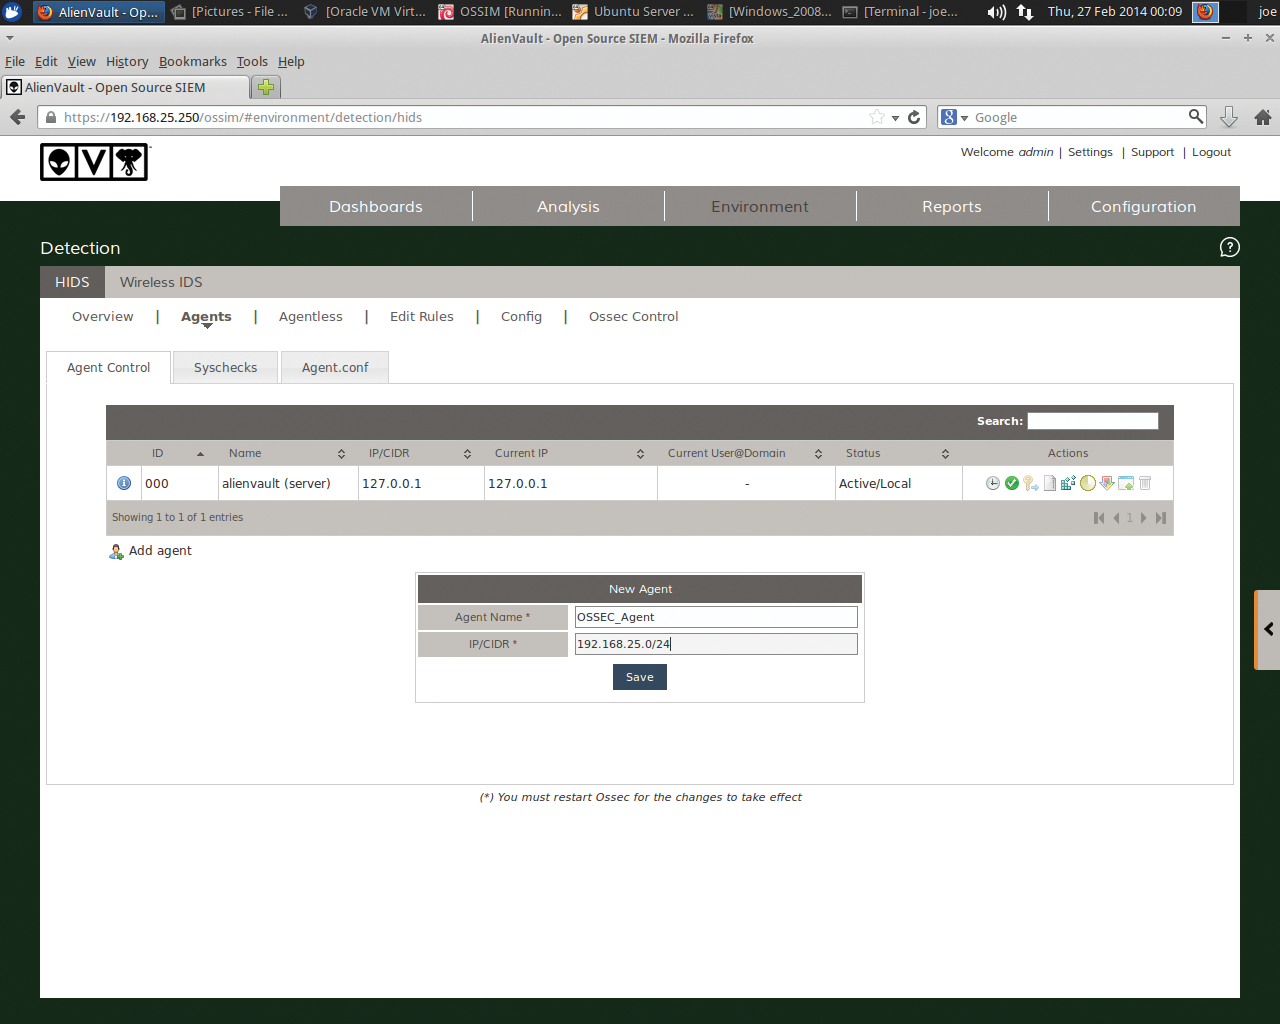Open the Environment menu
Viewport: 1280px width, 1024px height.
760,206
